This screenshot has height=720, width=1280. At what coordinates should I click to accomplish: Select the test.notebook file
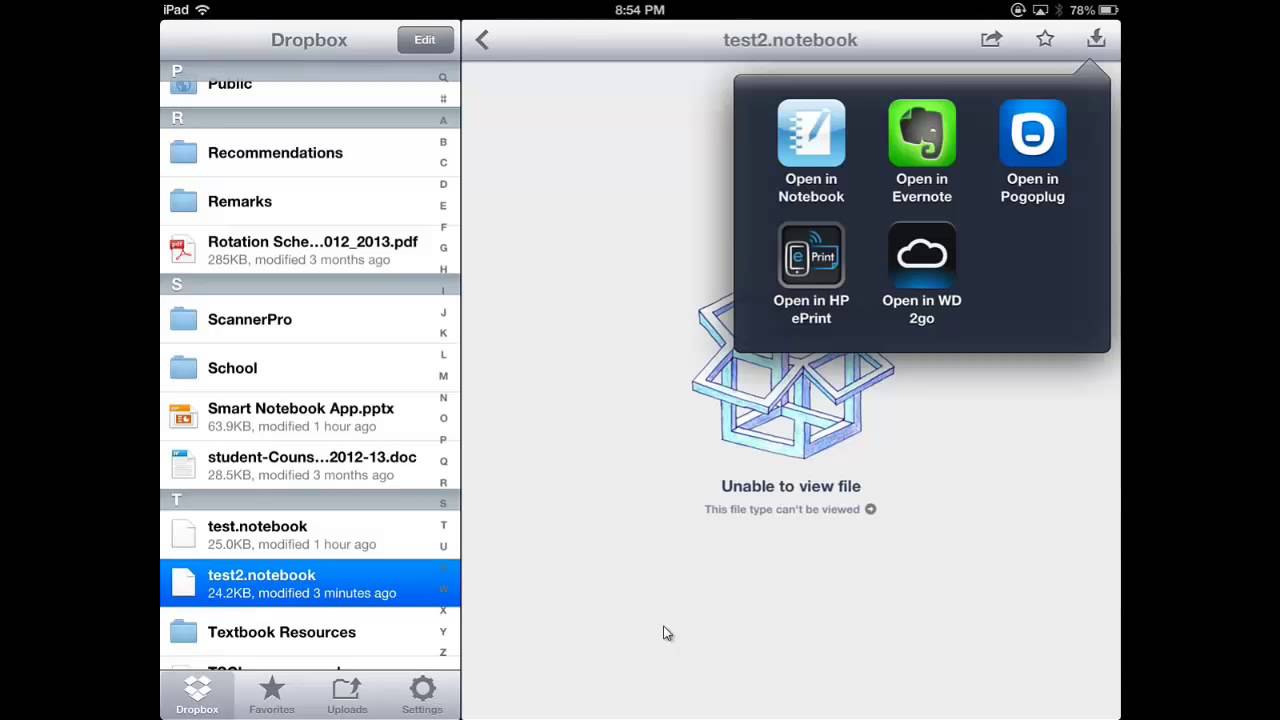(x=310, y=535)
